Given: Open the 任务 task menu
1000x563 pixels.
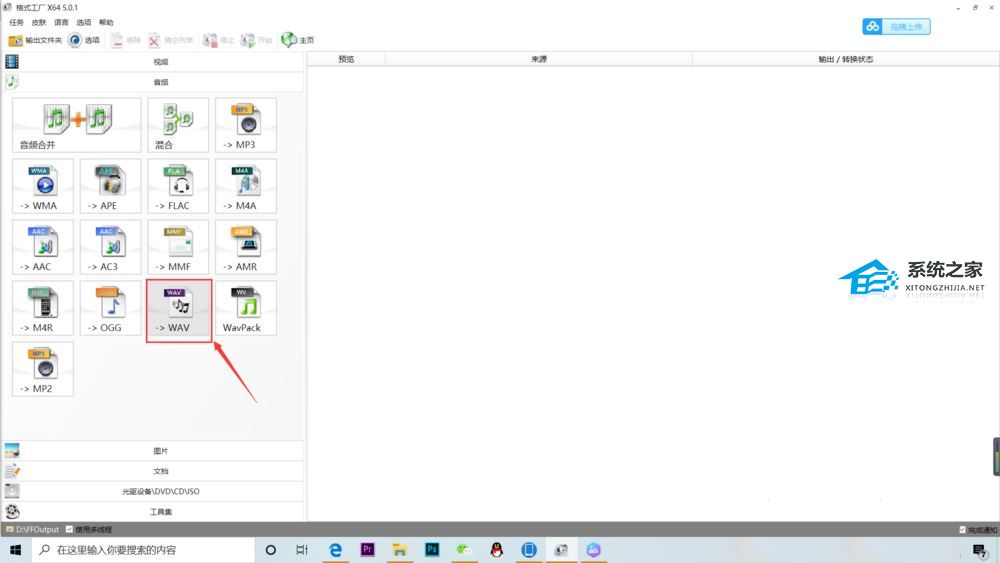Looking at the screenshot, I should pos(17,22).
